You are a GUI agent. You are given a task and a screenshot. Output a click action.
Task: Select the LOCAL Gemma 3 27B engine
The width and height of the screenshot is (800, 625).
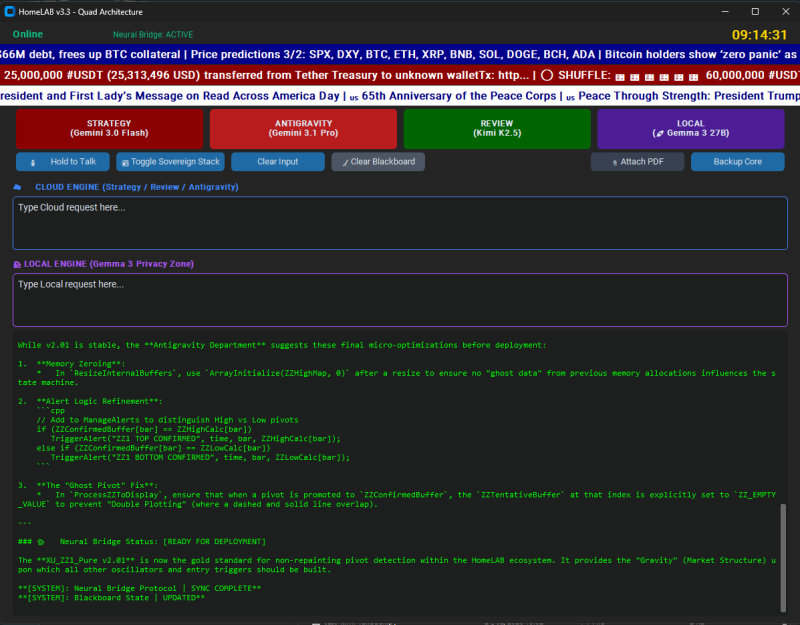691,129
